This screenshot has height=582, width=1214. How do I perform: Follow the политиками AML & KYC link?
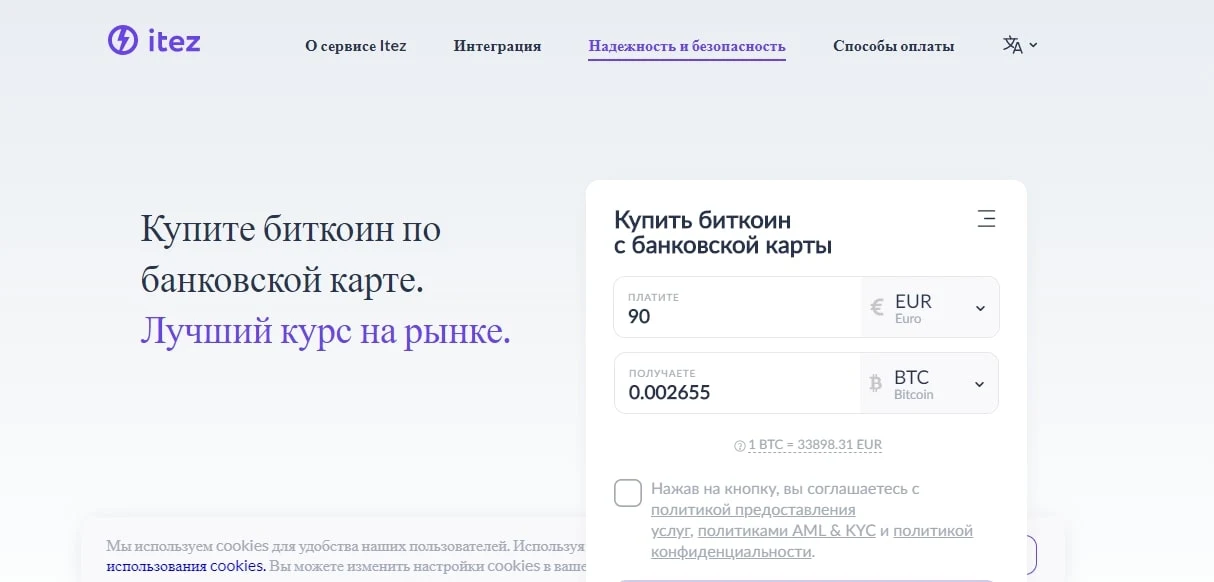coord(787,531)
